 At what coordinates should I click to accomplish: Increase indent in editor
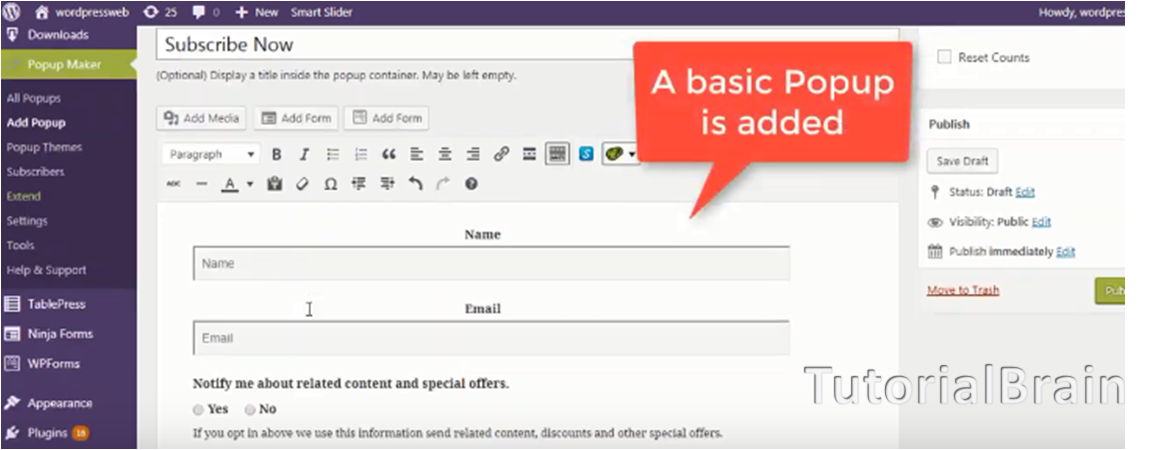pos(387,183)
